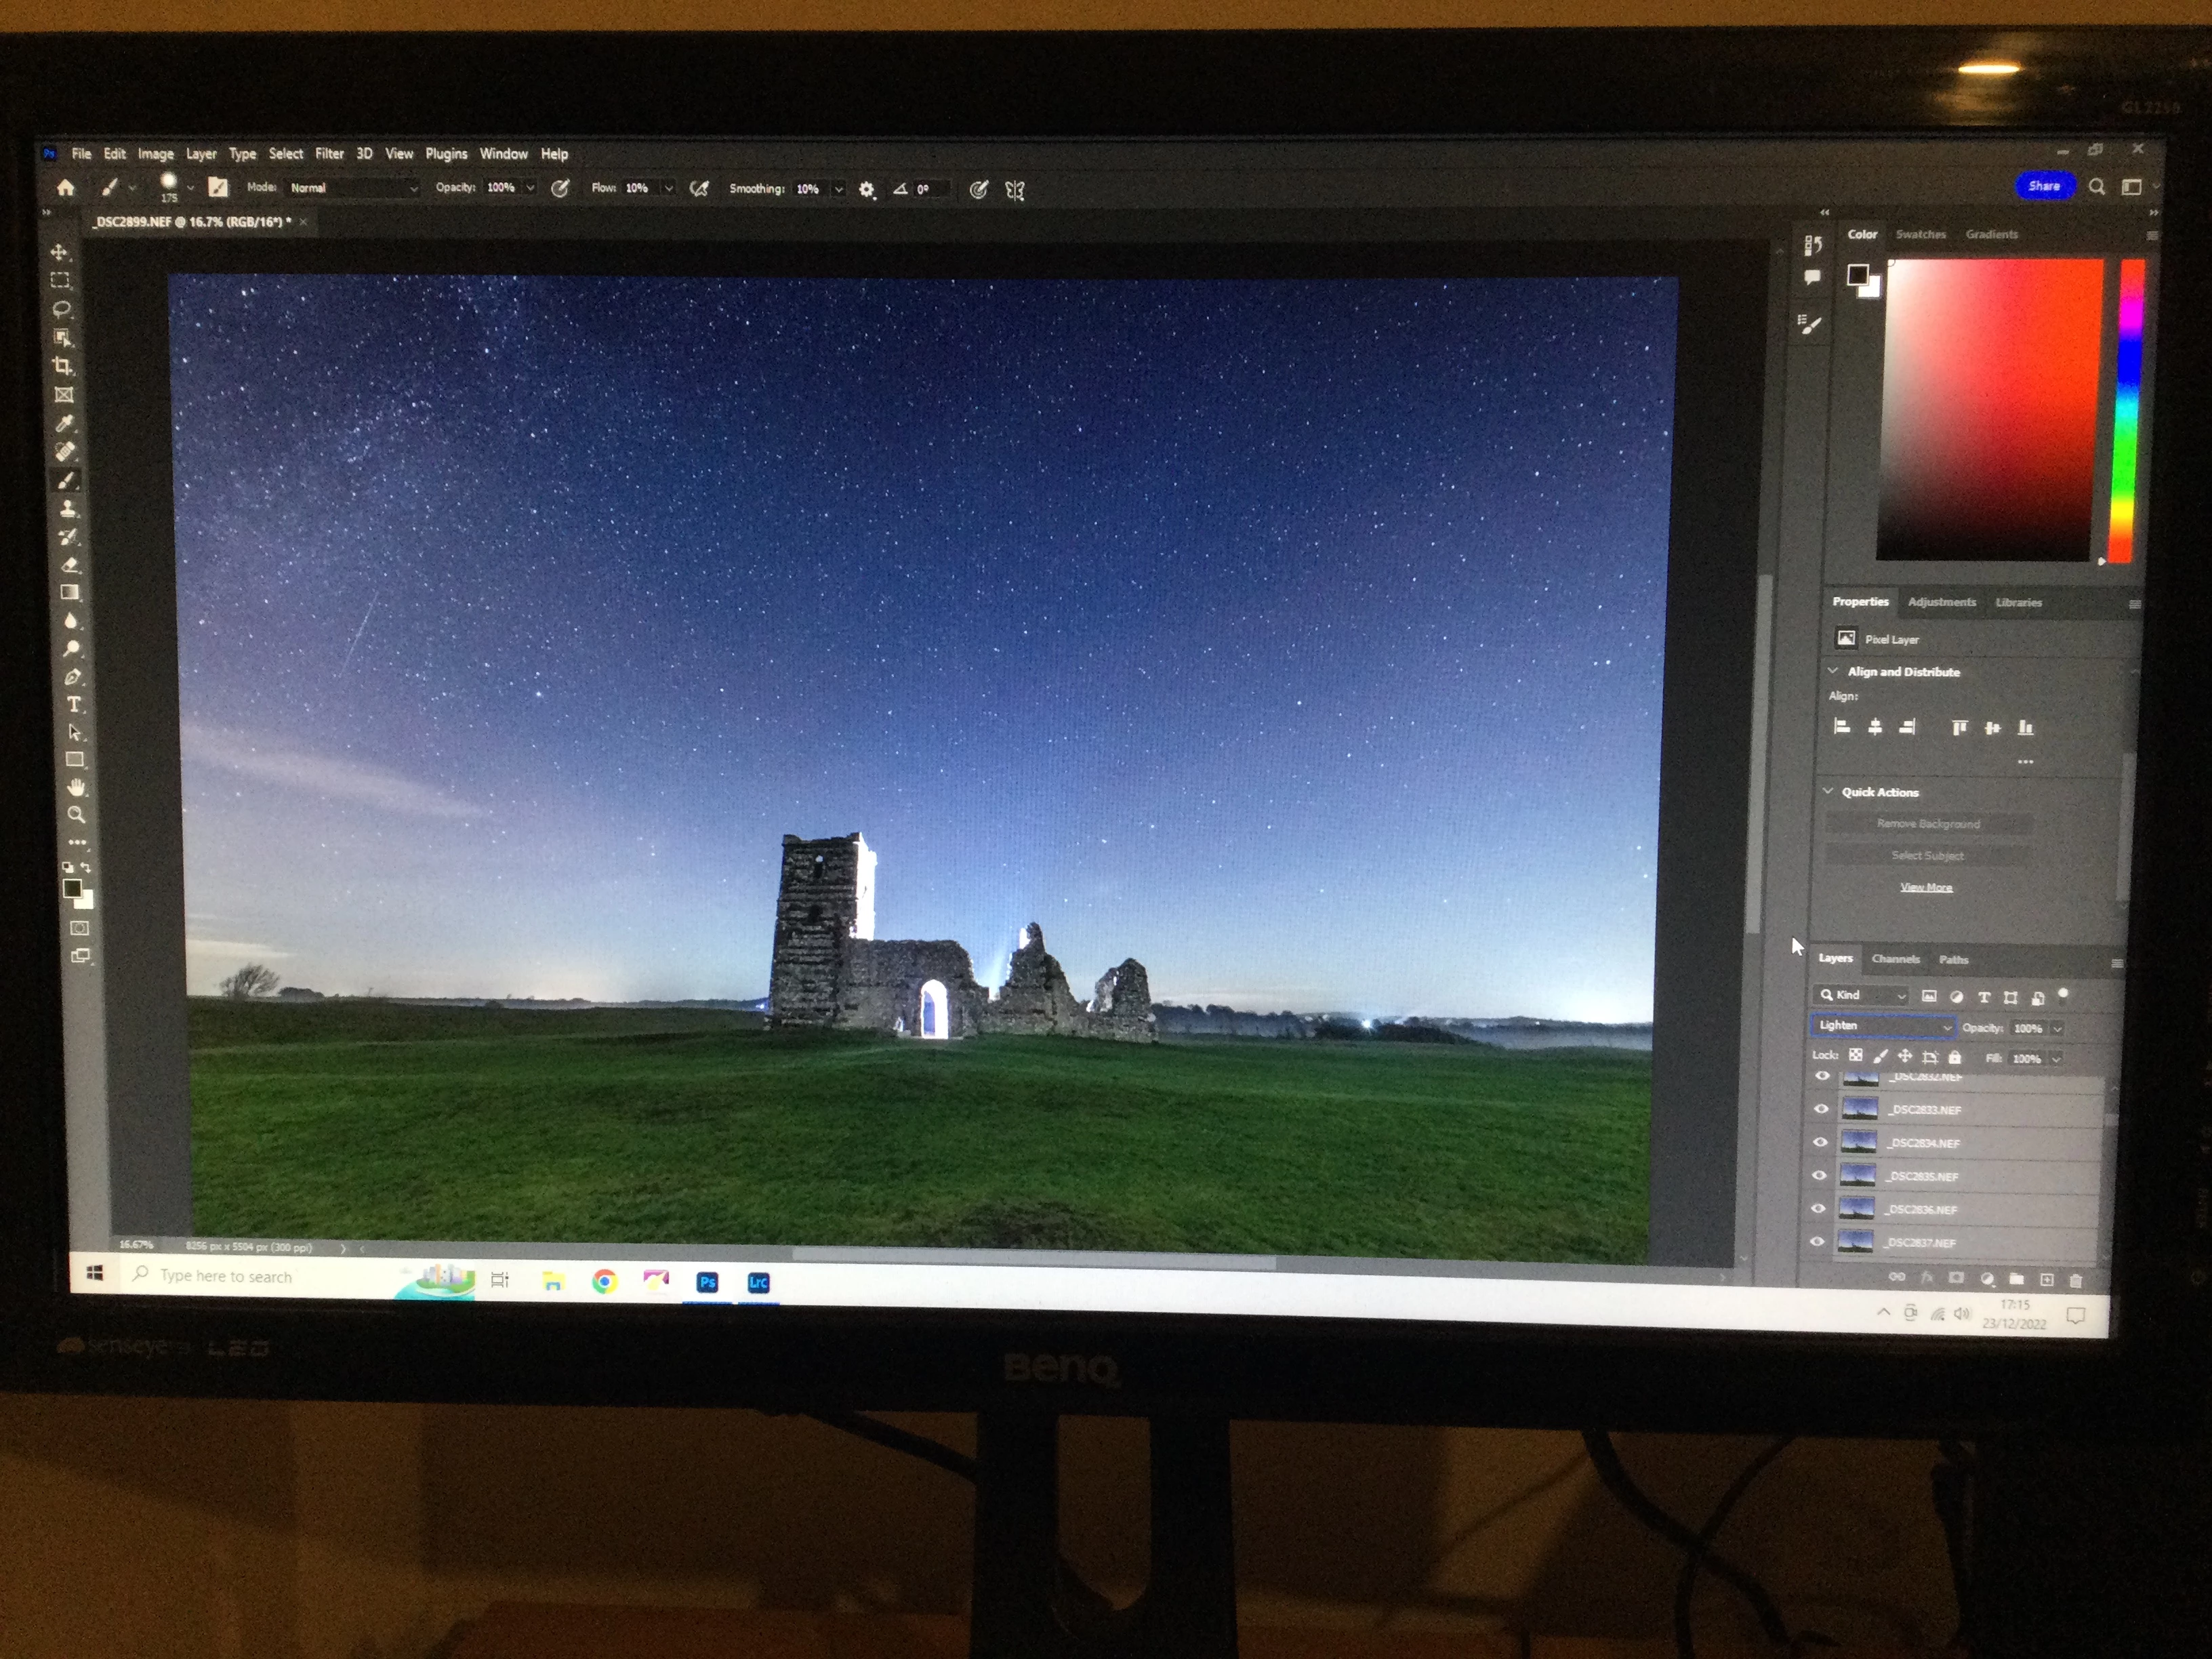
Task: Switch to the Channels tab
Action: [1895, 959]
